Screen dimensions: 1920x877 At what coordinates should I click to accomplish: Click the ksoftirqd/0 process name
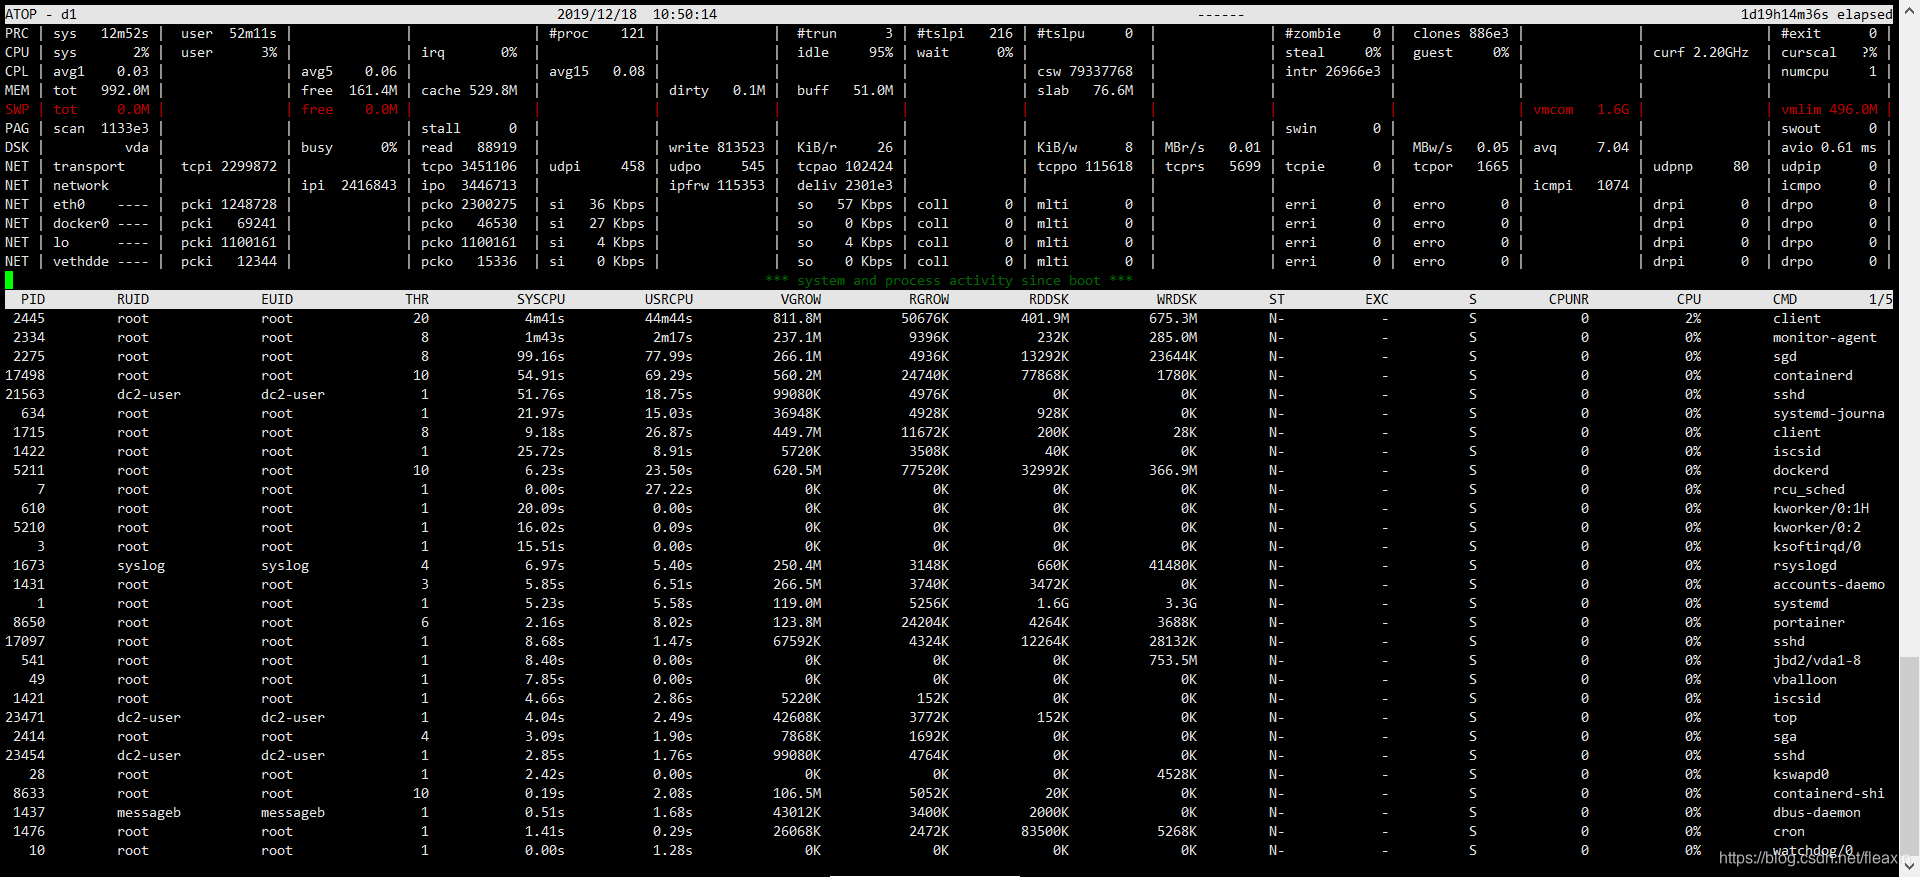(1817, 546)
